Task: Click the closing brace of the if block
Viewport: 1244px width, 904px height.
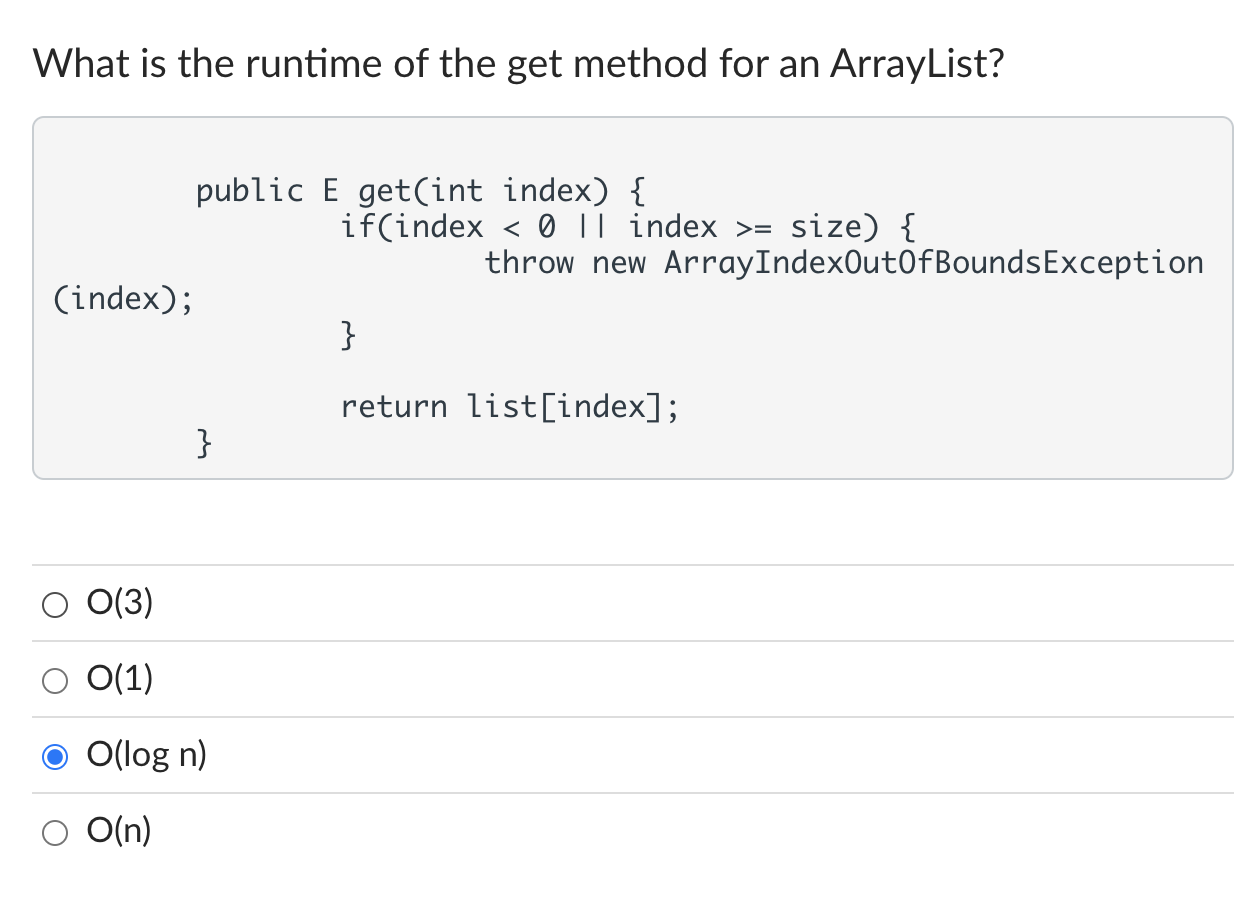Action: (346, 334)
